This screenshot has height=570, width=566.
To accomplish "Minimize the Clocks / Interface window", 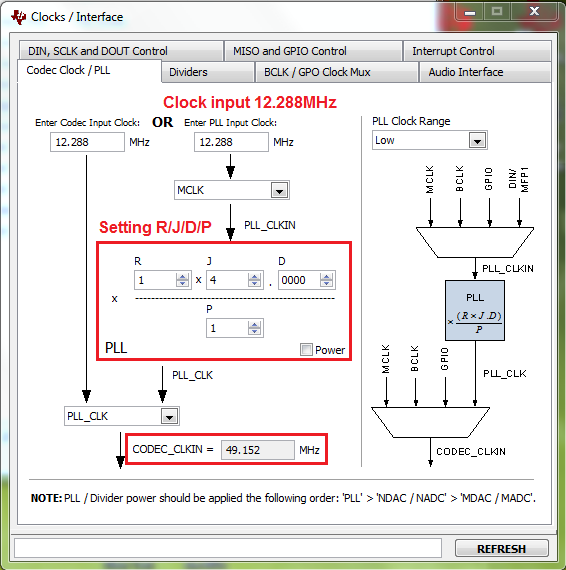I will (x=470, y=12).
